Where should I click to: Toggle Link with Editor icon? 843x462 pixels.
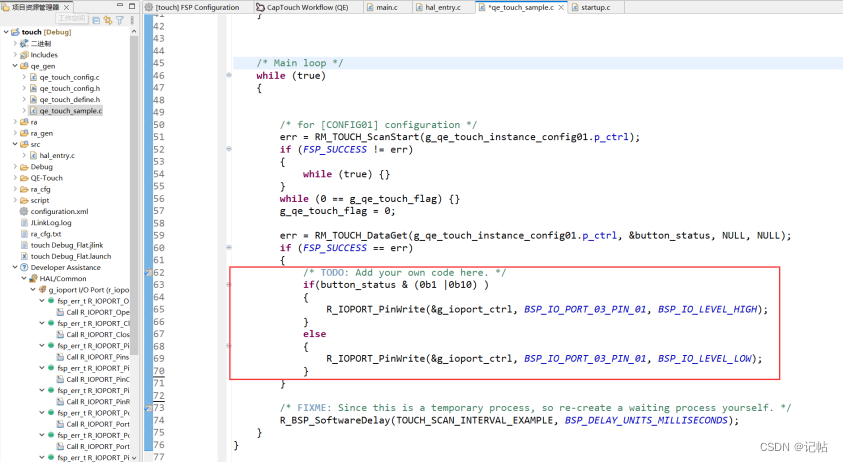pos(108,20)
